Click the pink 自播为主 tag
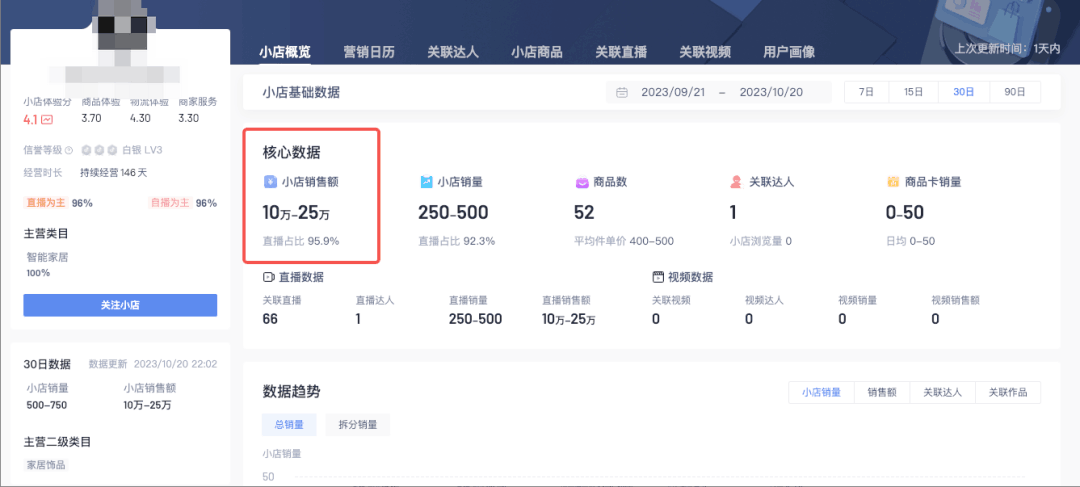 pyautogui.click(x=170, y=203)
